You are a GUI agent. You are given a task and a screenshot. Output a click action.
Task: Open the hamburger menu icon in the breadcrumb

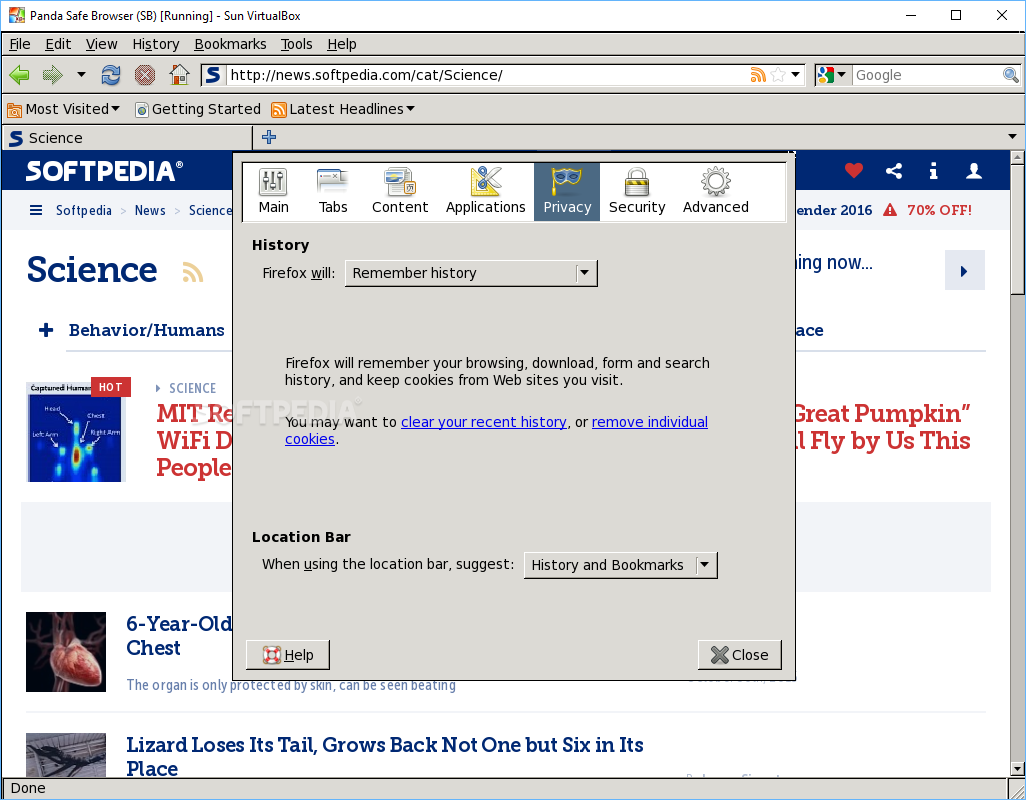36,210
